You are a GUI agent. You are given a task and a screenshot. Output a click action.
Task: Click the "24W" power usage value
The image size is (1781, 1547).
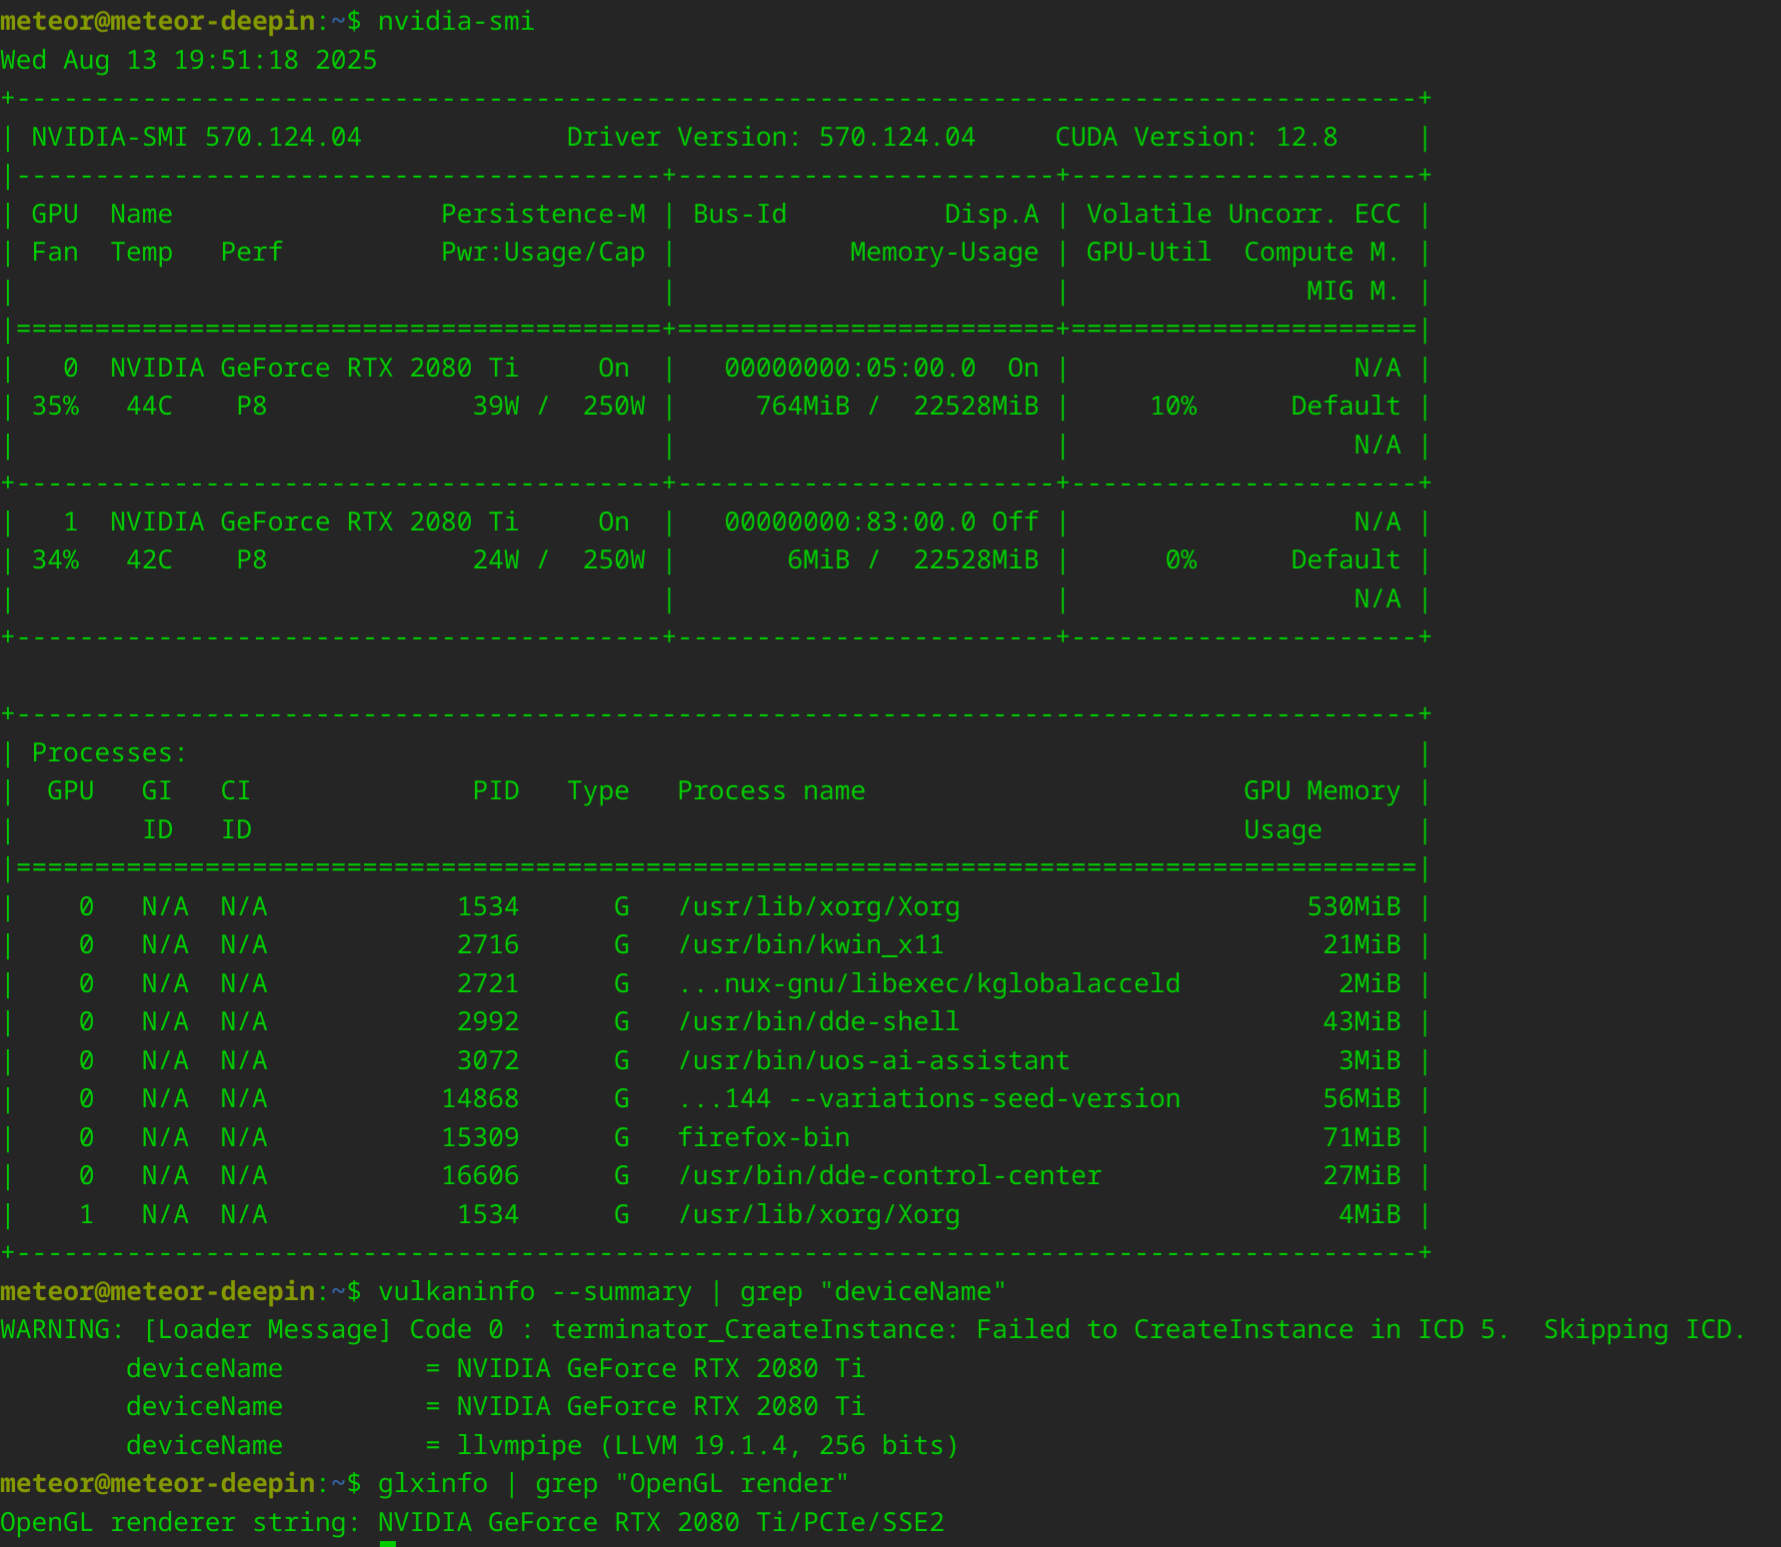click(x=496, y=560)
